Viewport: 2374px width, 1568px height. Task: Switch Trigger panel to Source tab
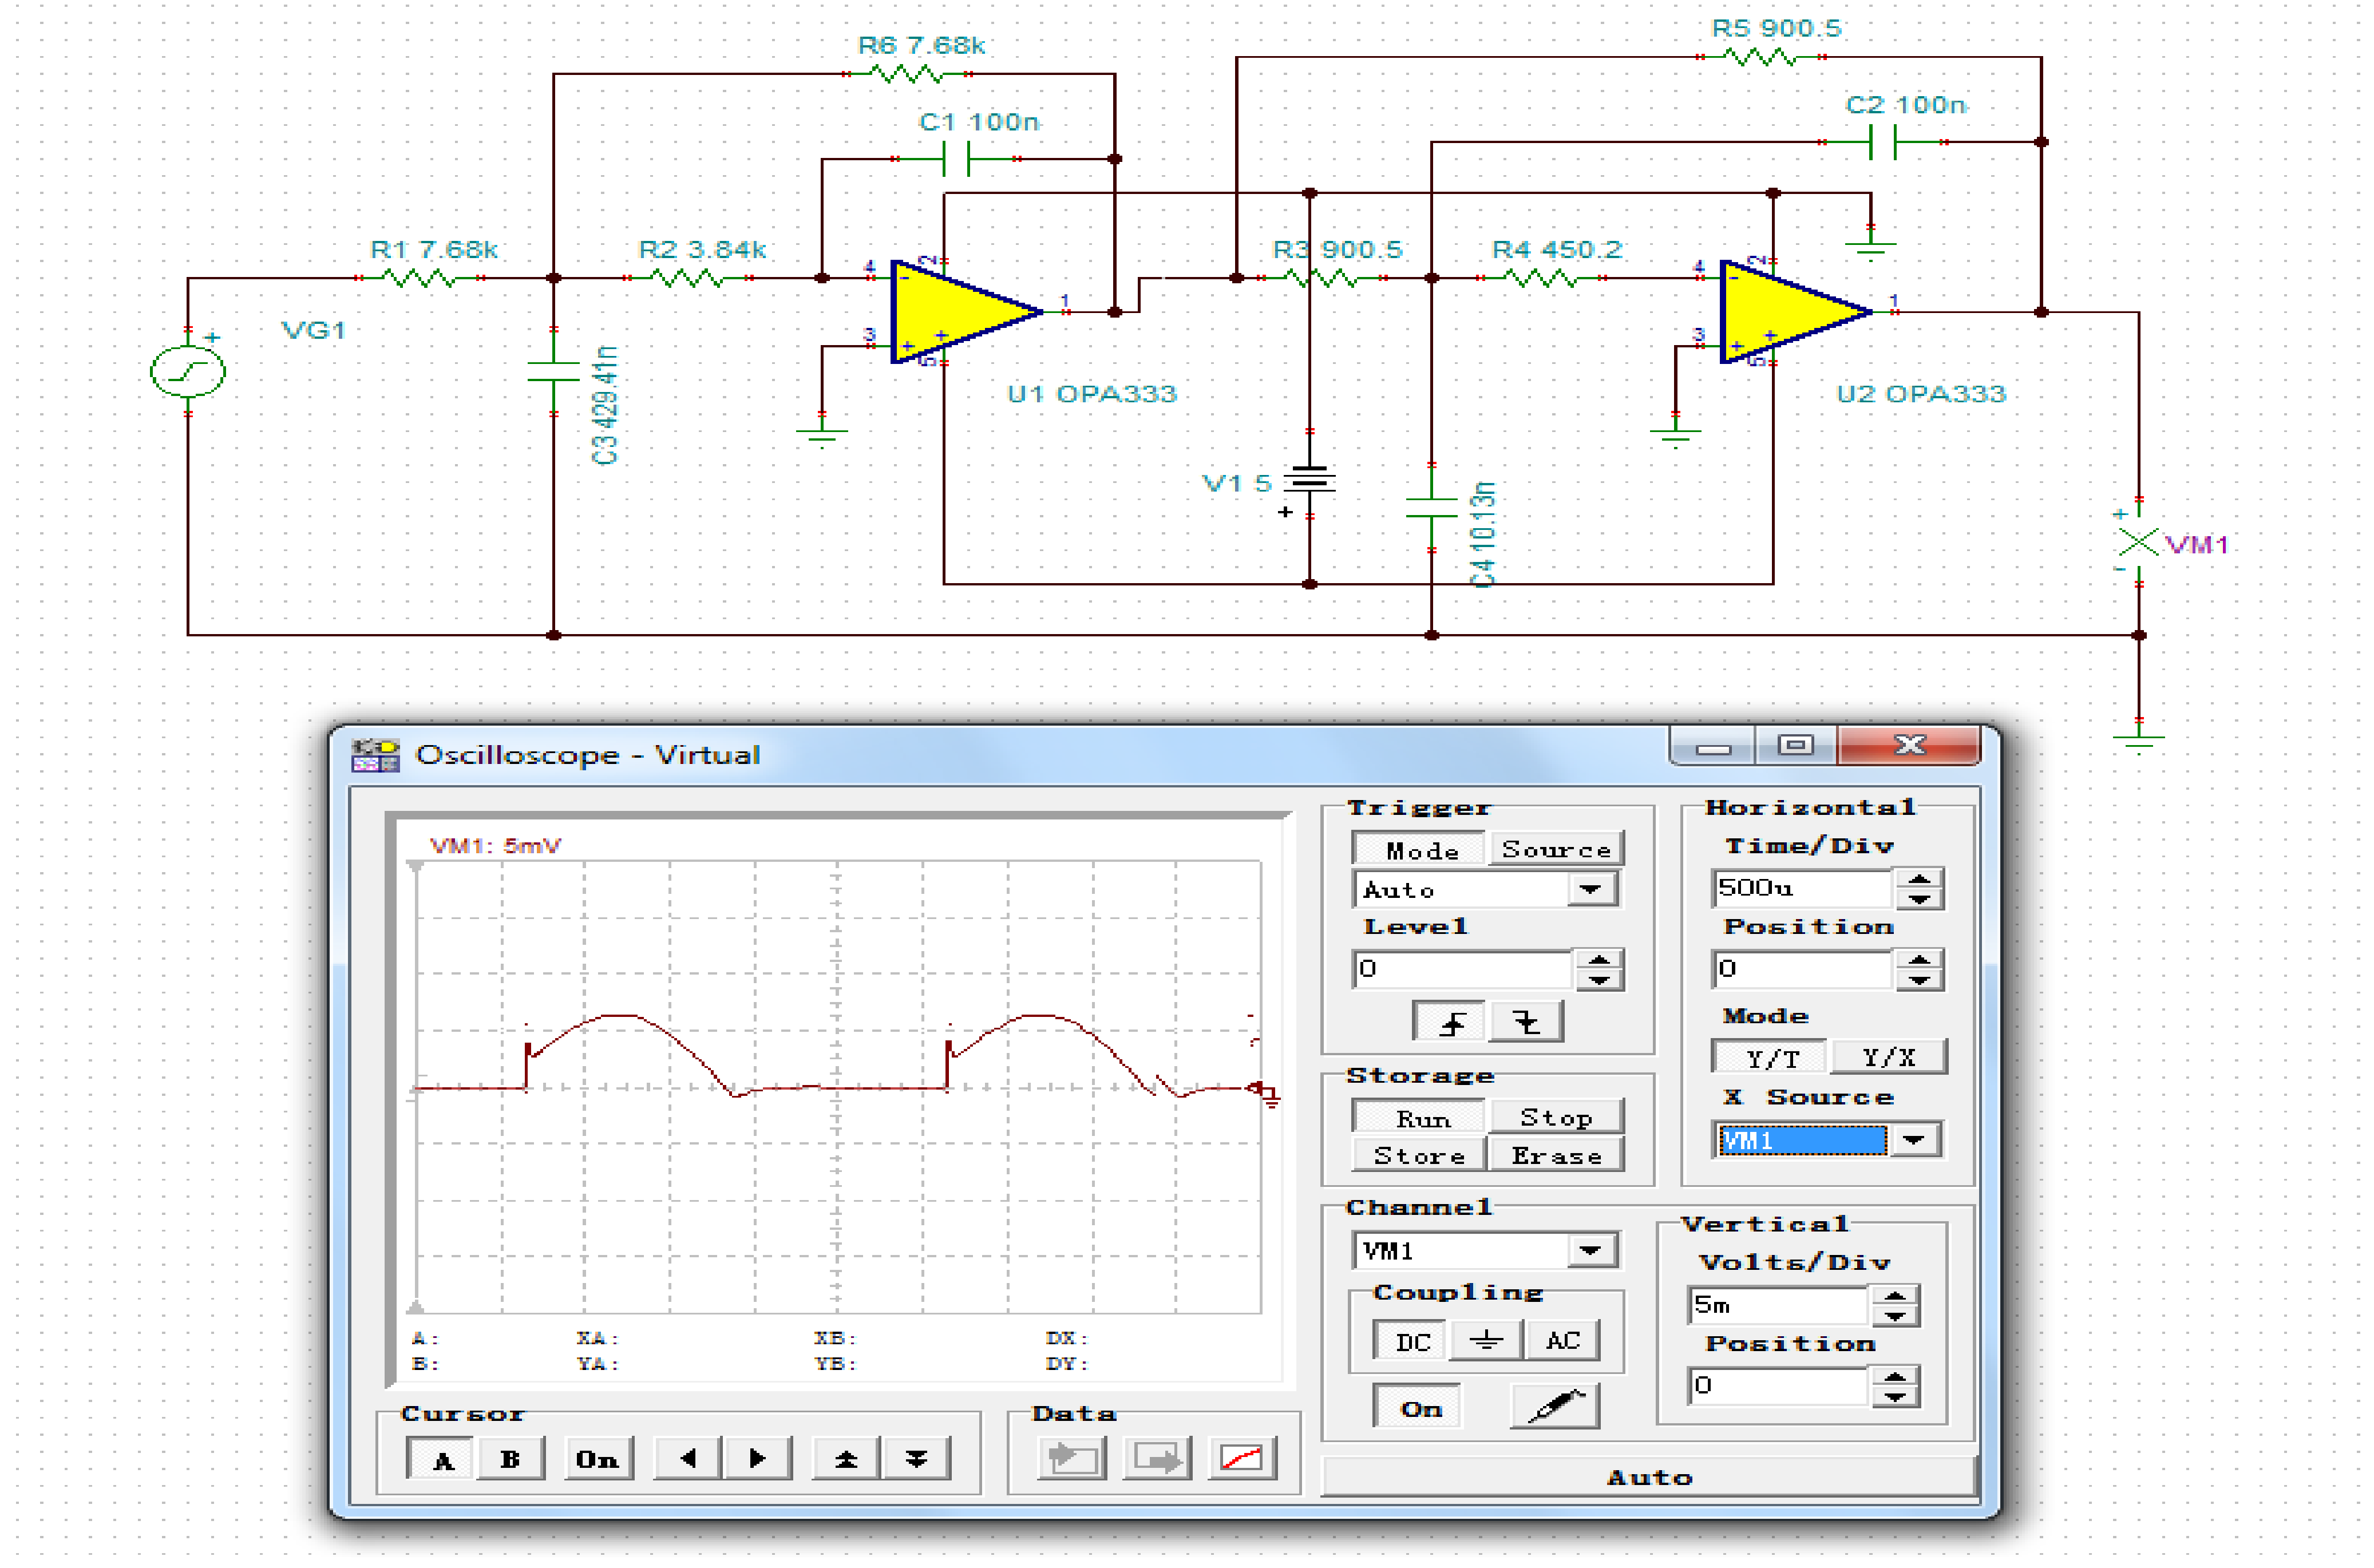pyautogui.click(x=1556, y=850)
